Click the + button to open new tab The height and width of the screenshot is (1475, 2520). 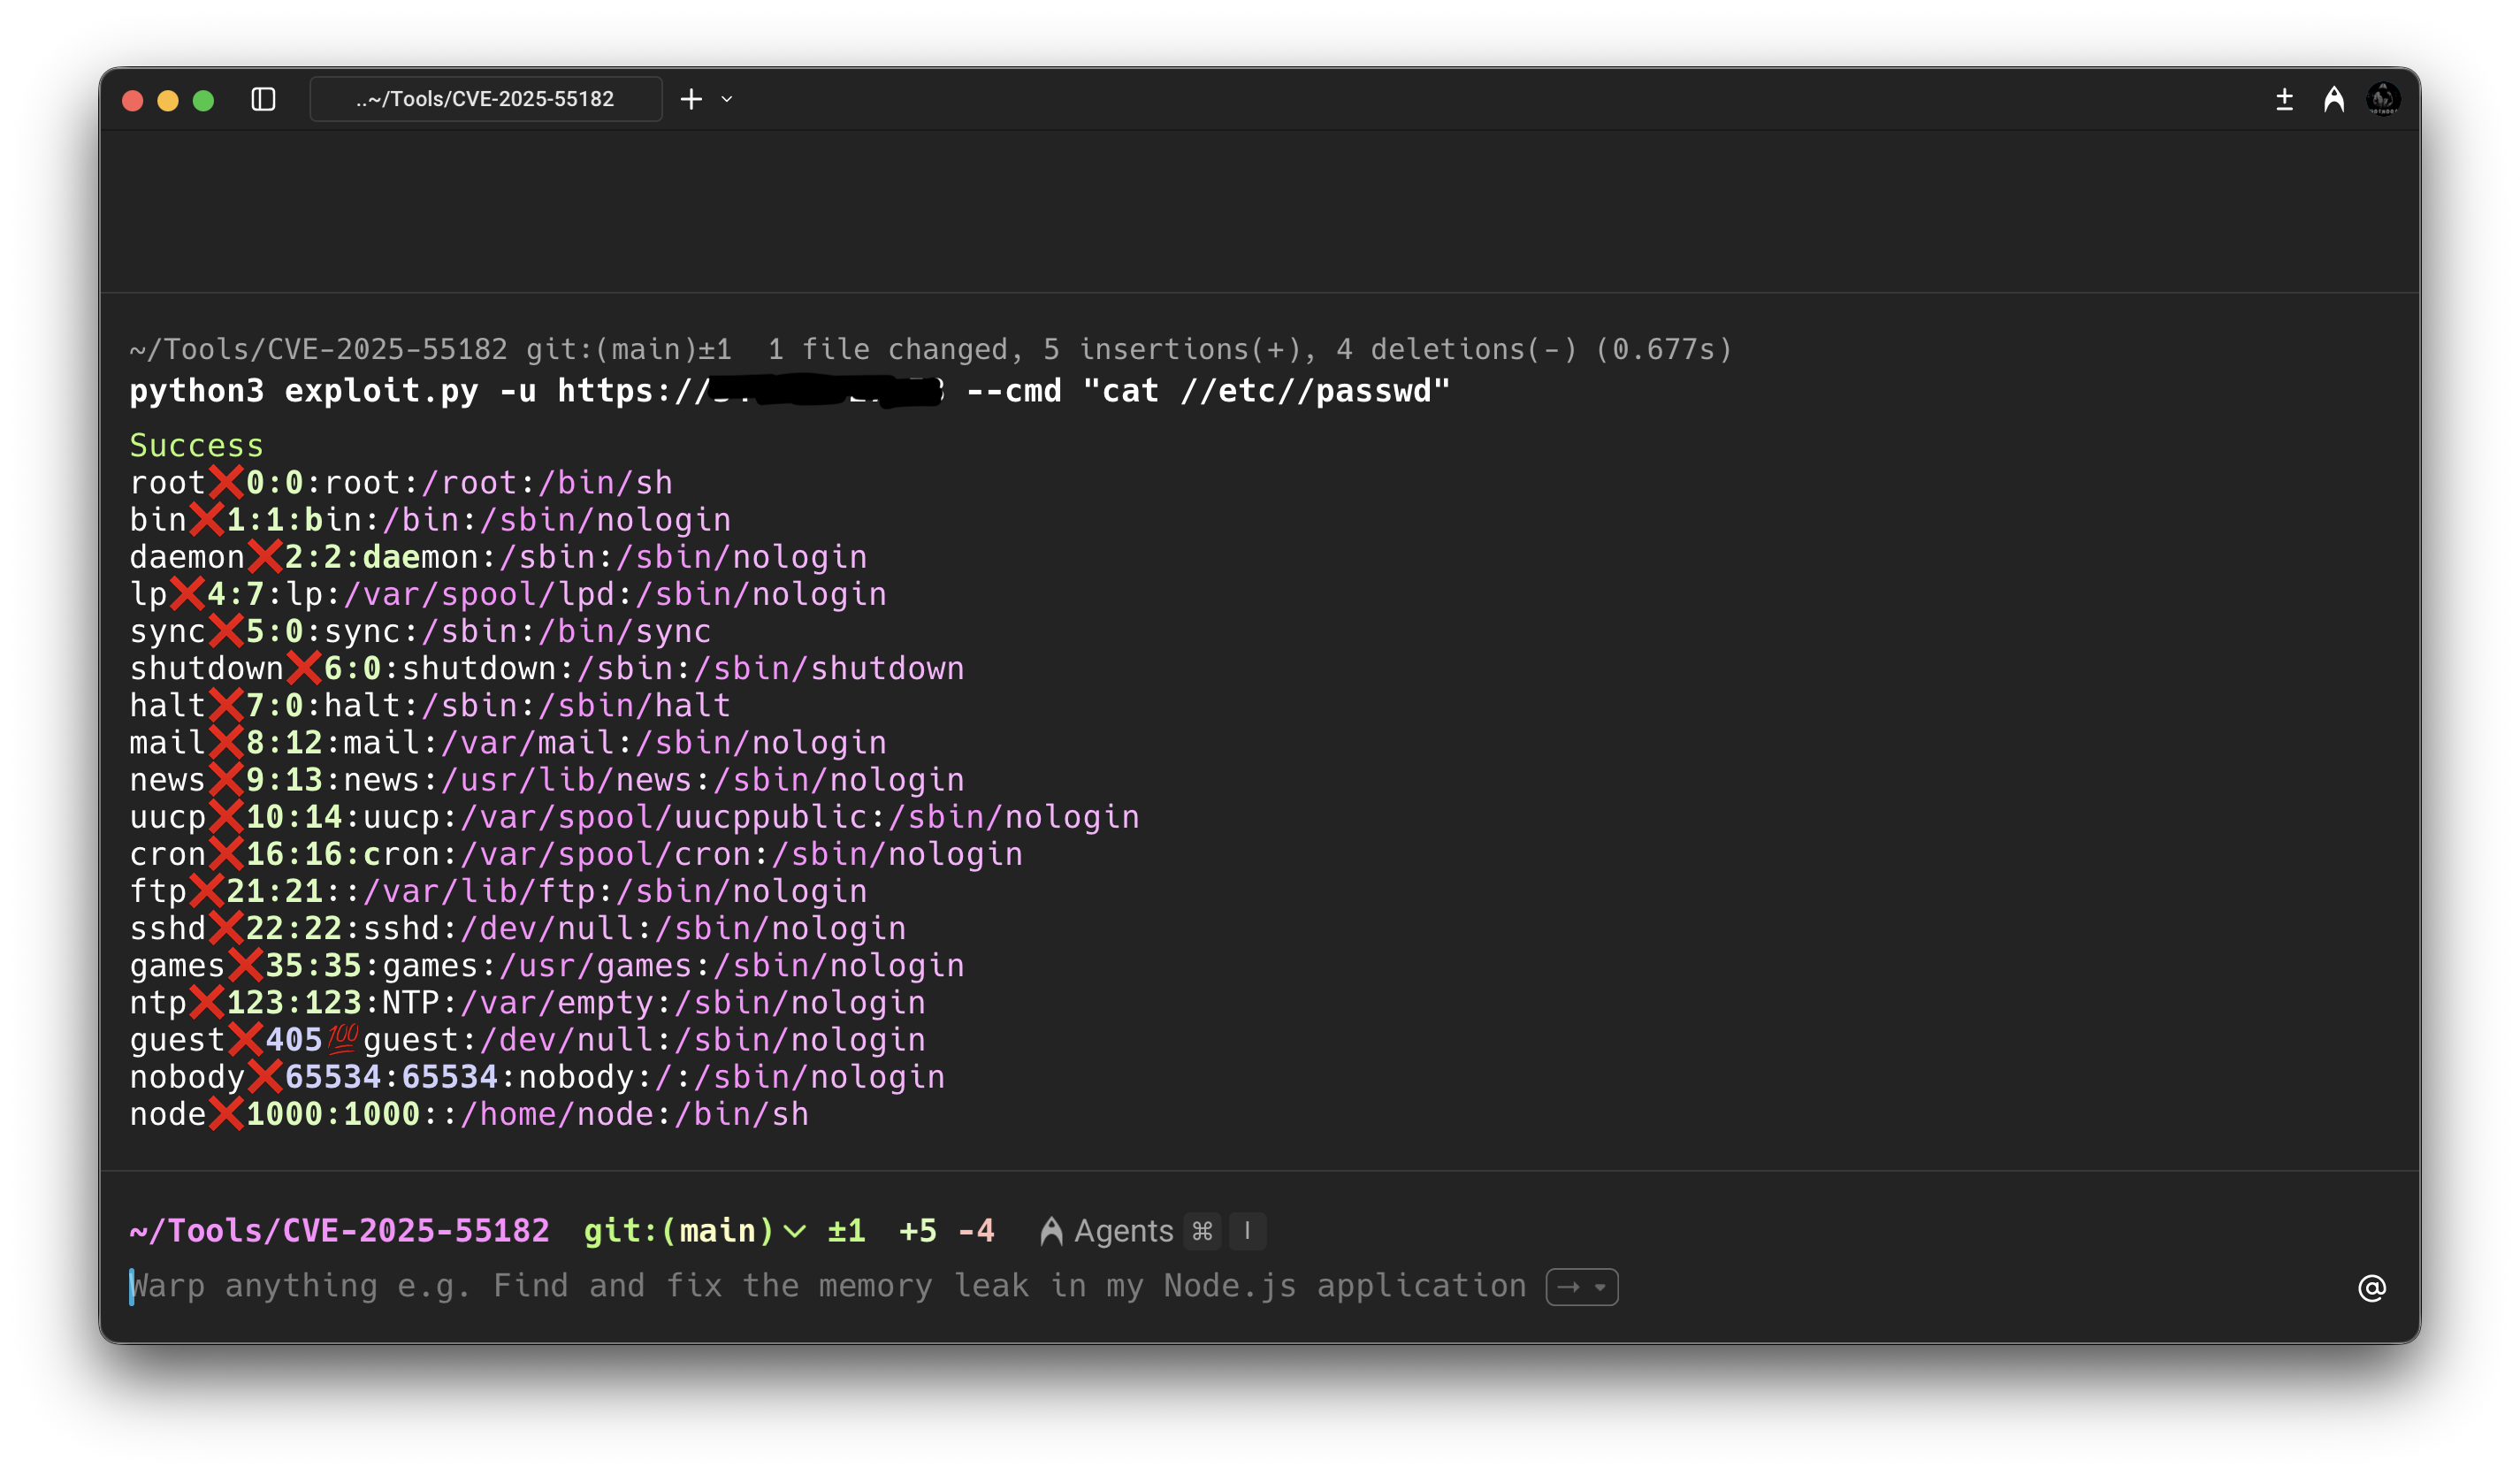[x=691, y=98]
